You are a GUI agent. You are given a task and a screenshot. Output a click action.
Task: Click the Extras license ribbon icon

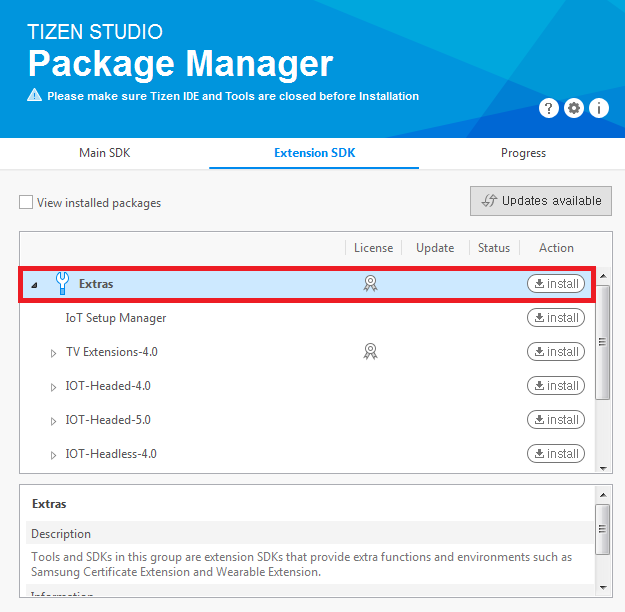(x=370, y=284)
